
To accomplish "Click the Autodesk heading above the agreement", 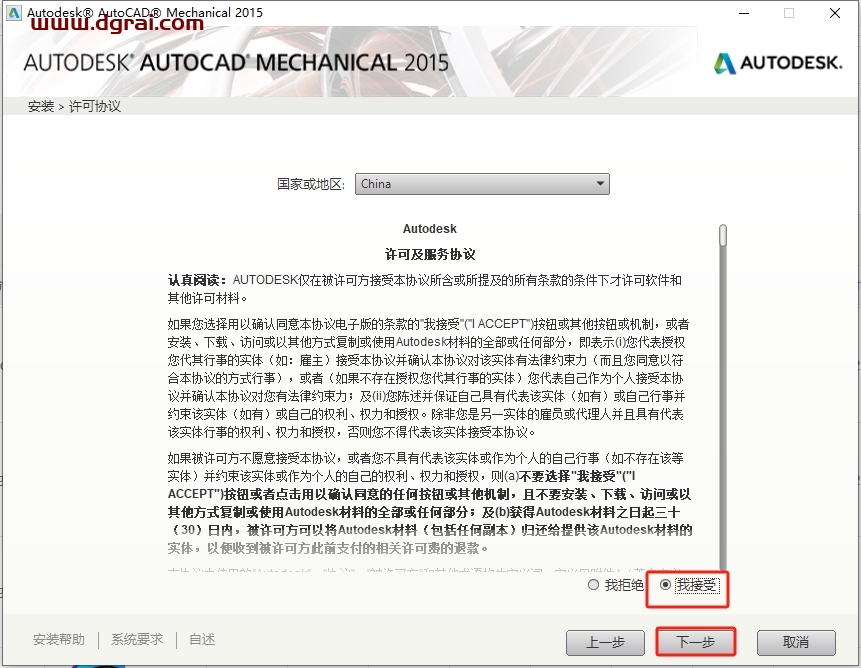I will (430, 228).
